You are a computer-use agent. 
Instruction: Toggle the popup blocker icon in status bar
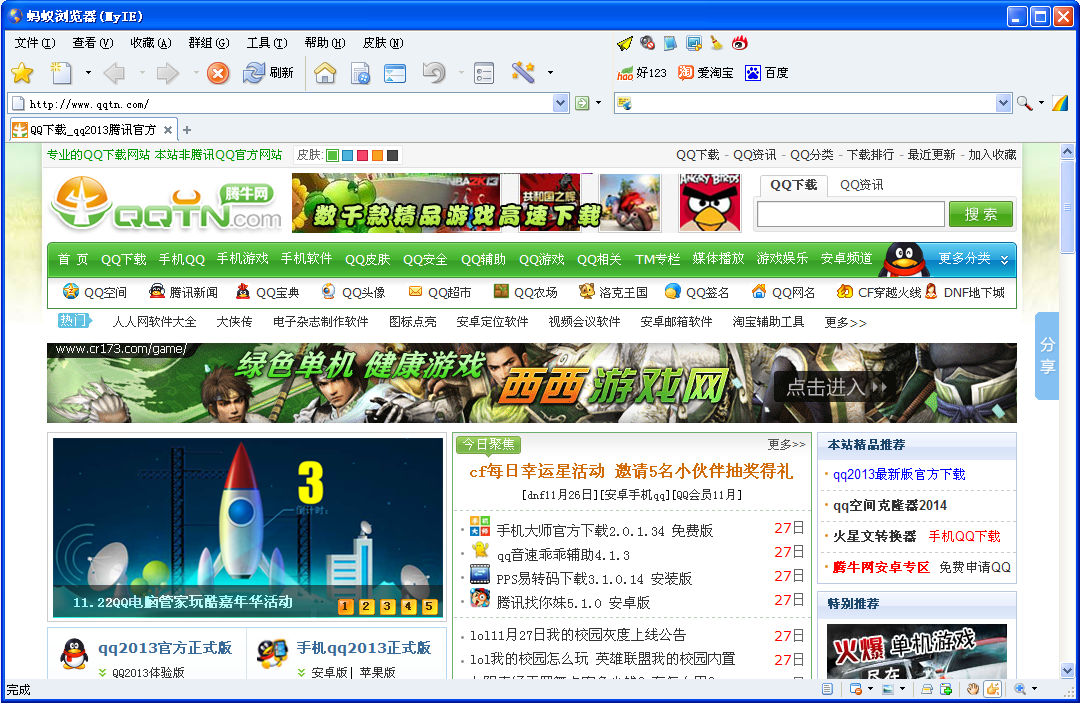point(856,689)
